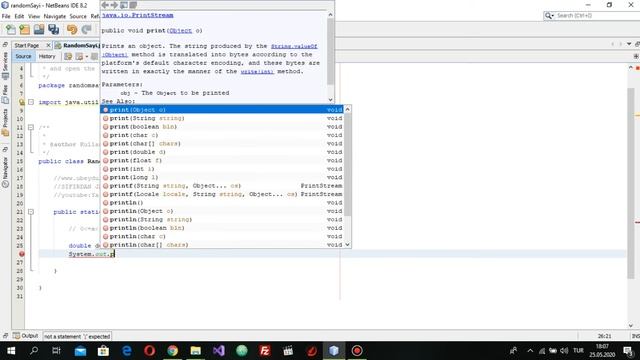This screenshot has height=360, width=640.
Task: Switch to the Start Page tab
Action: tap(27, 45)
